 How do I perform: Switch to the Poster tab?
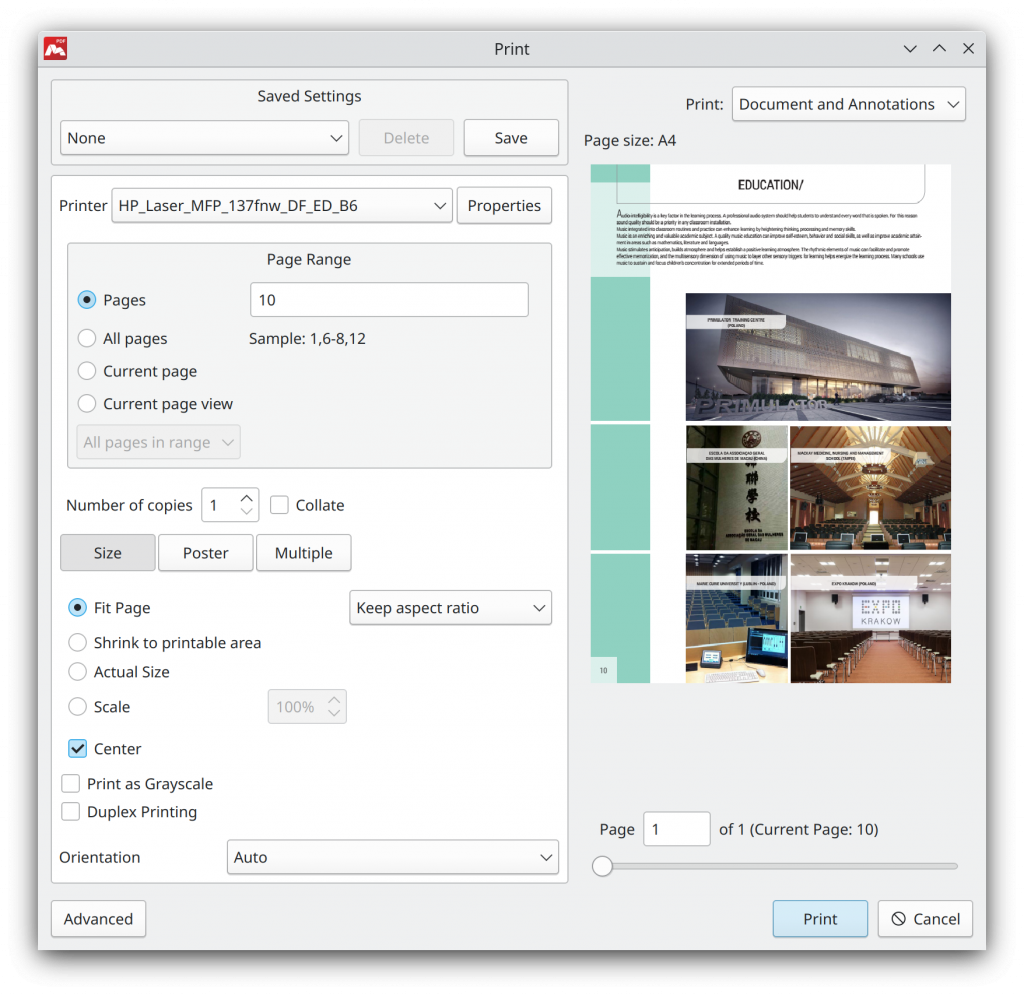click(x=205, y=552)
